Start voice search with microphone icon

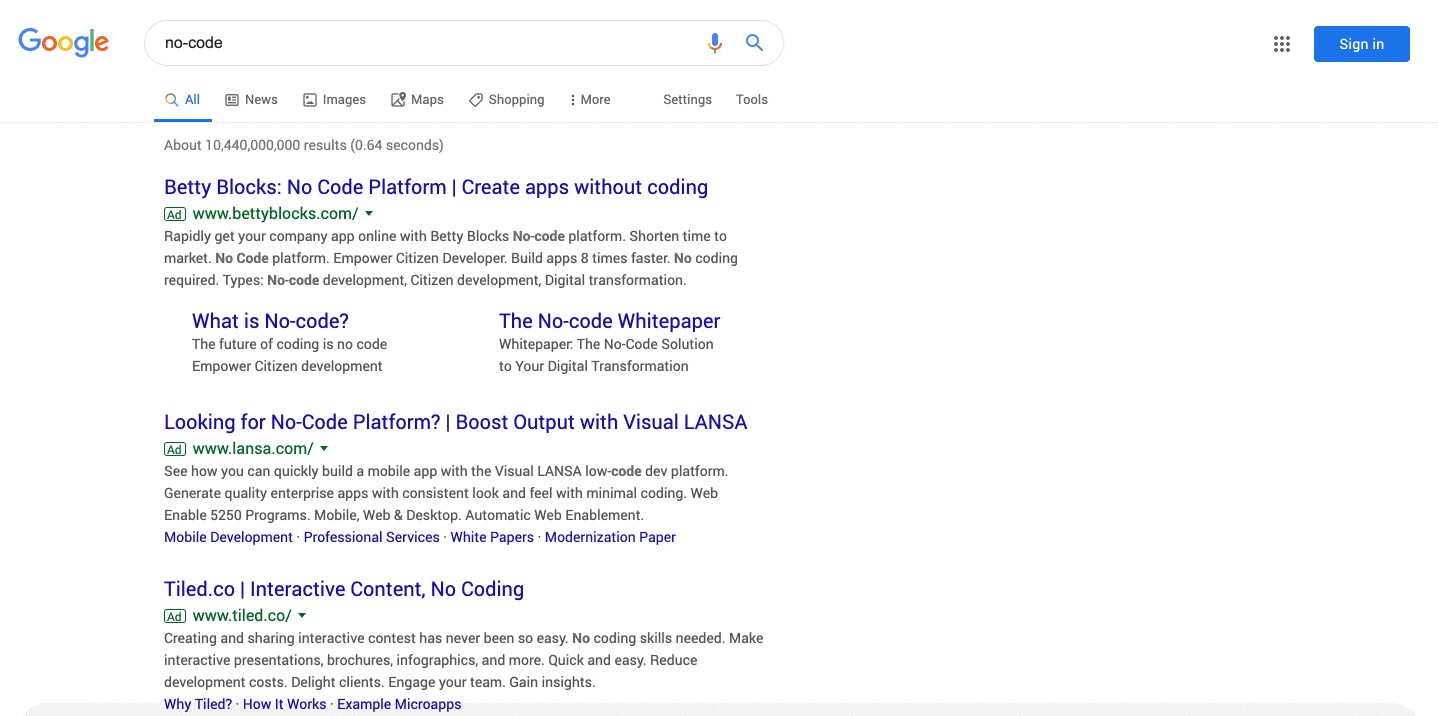click(714, 43)
